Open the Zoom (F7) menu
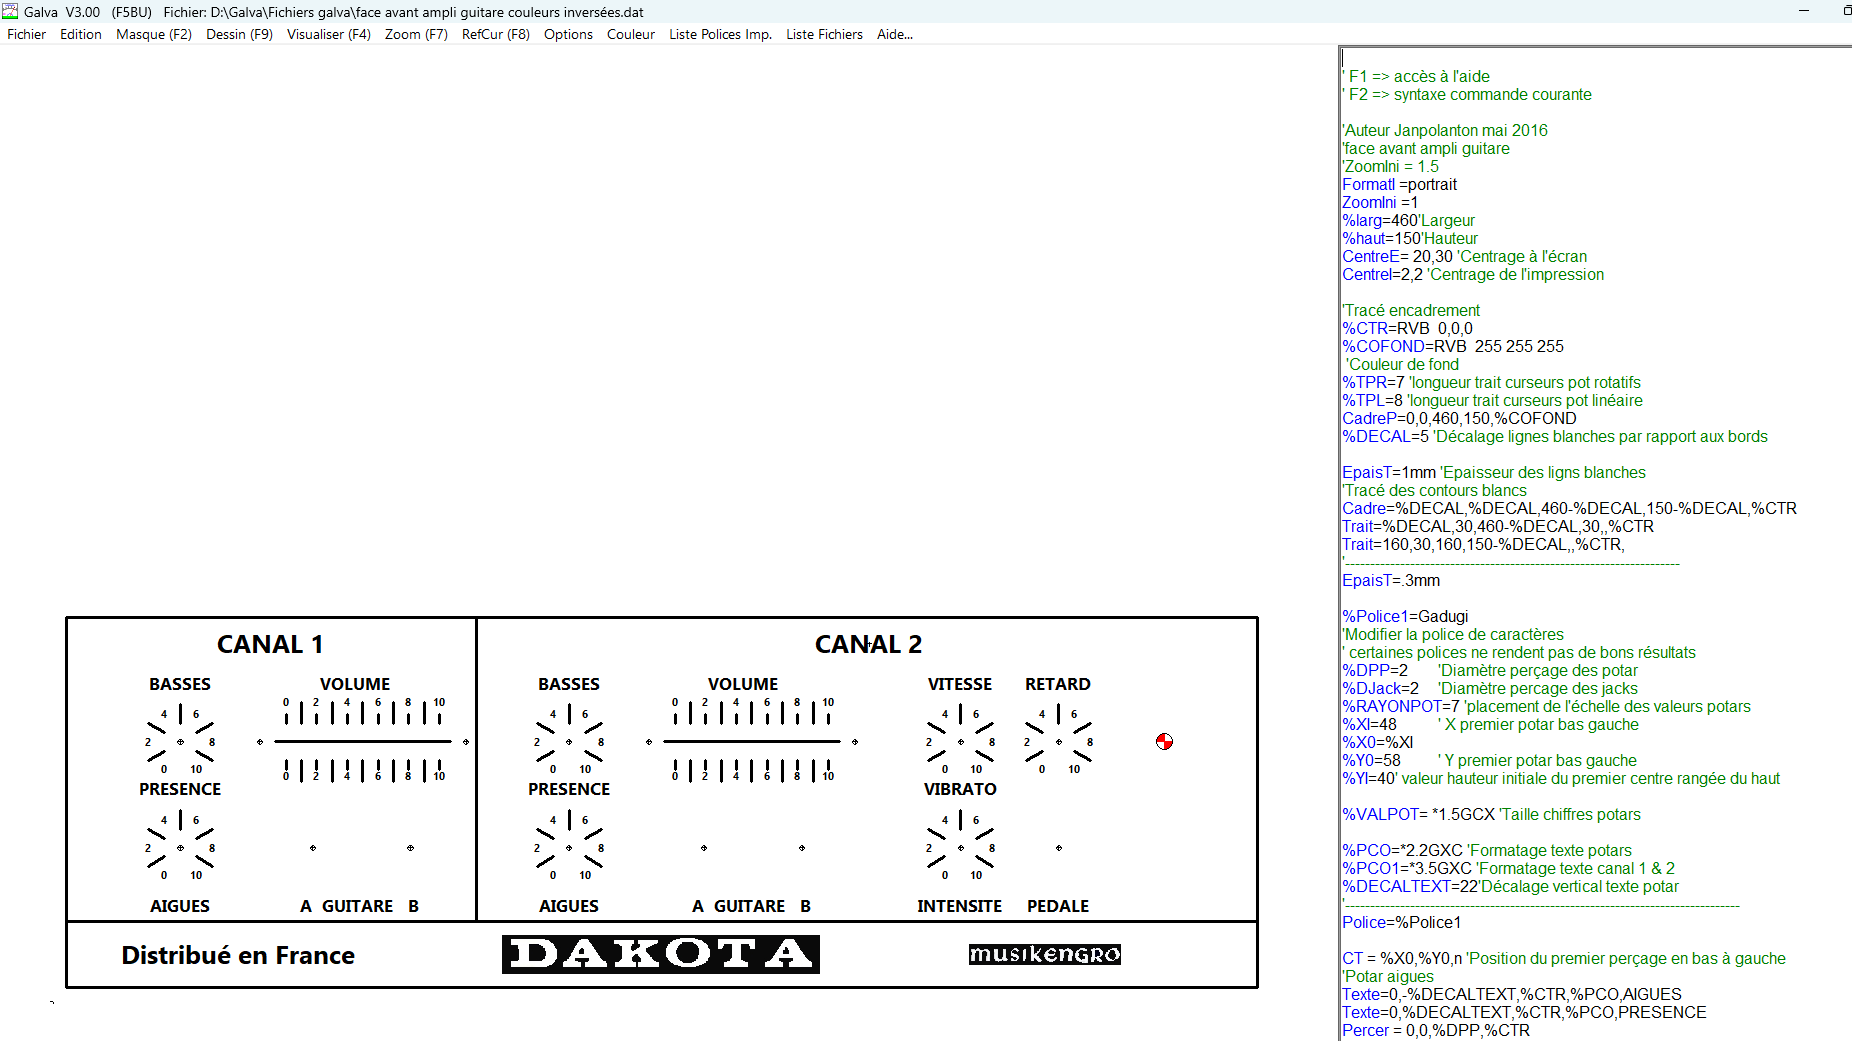Image resolution: width=1852 pixels, height=1041 pixels. coord(416,34)
